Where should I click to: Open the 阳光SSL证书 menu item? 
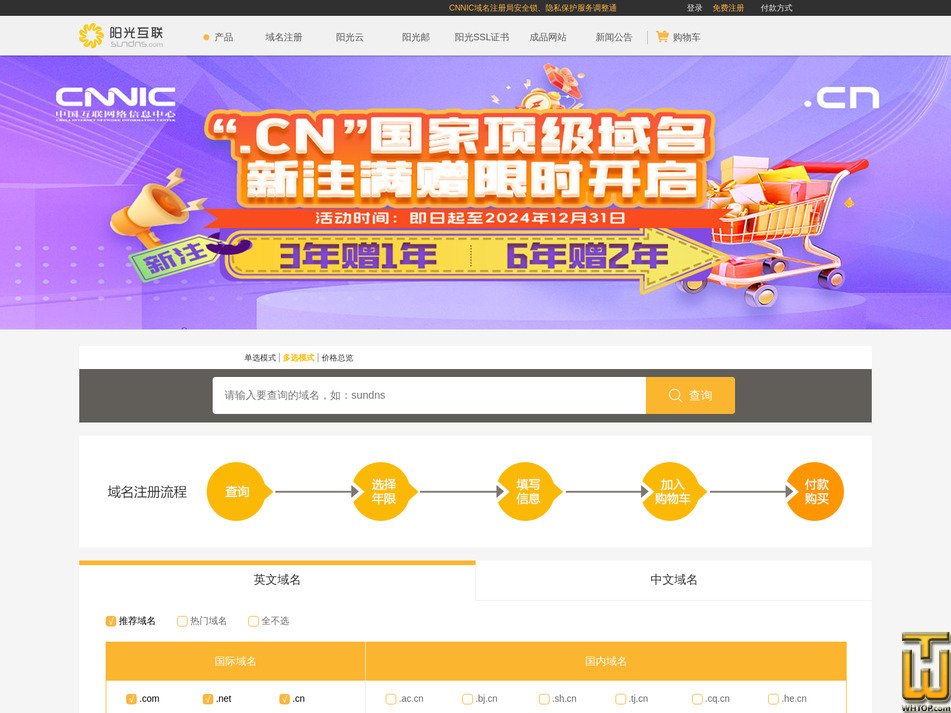[x=482, y=37]
